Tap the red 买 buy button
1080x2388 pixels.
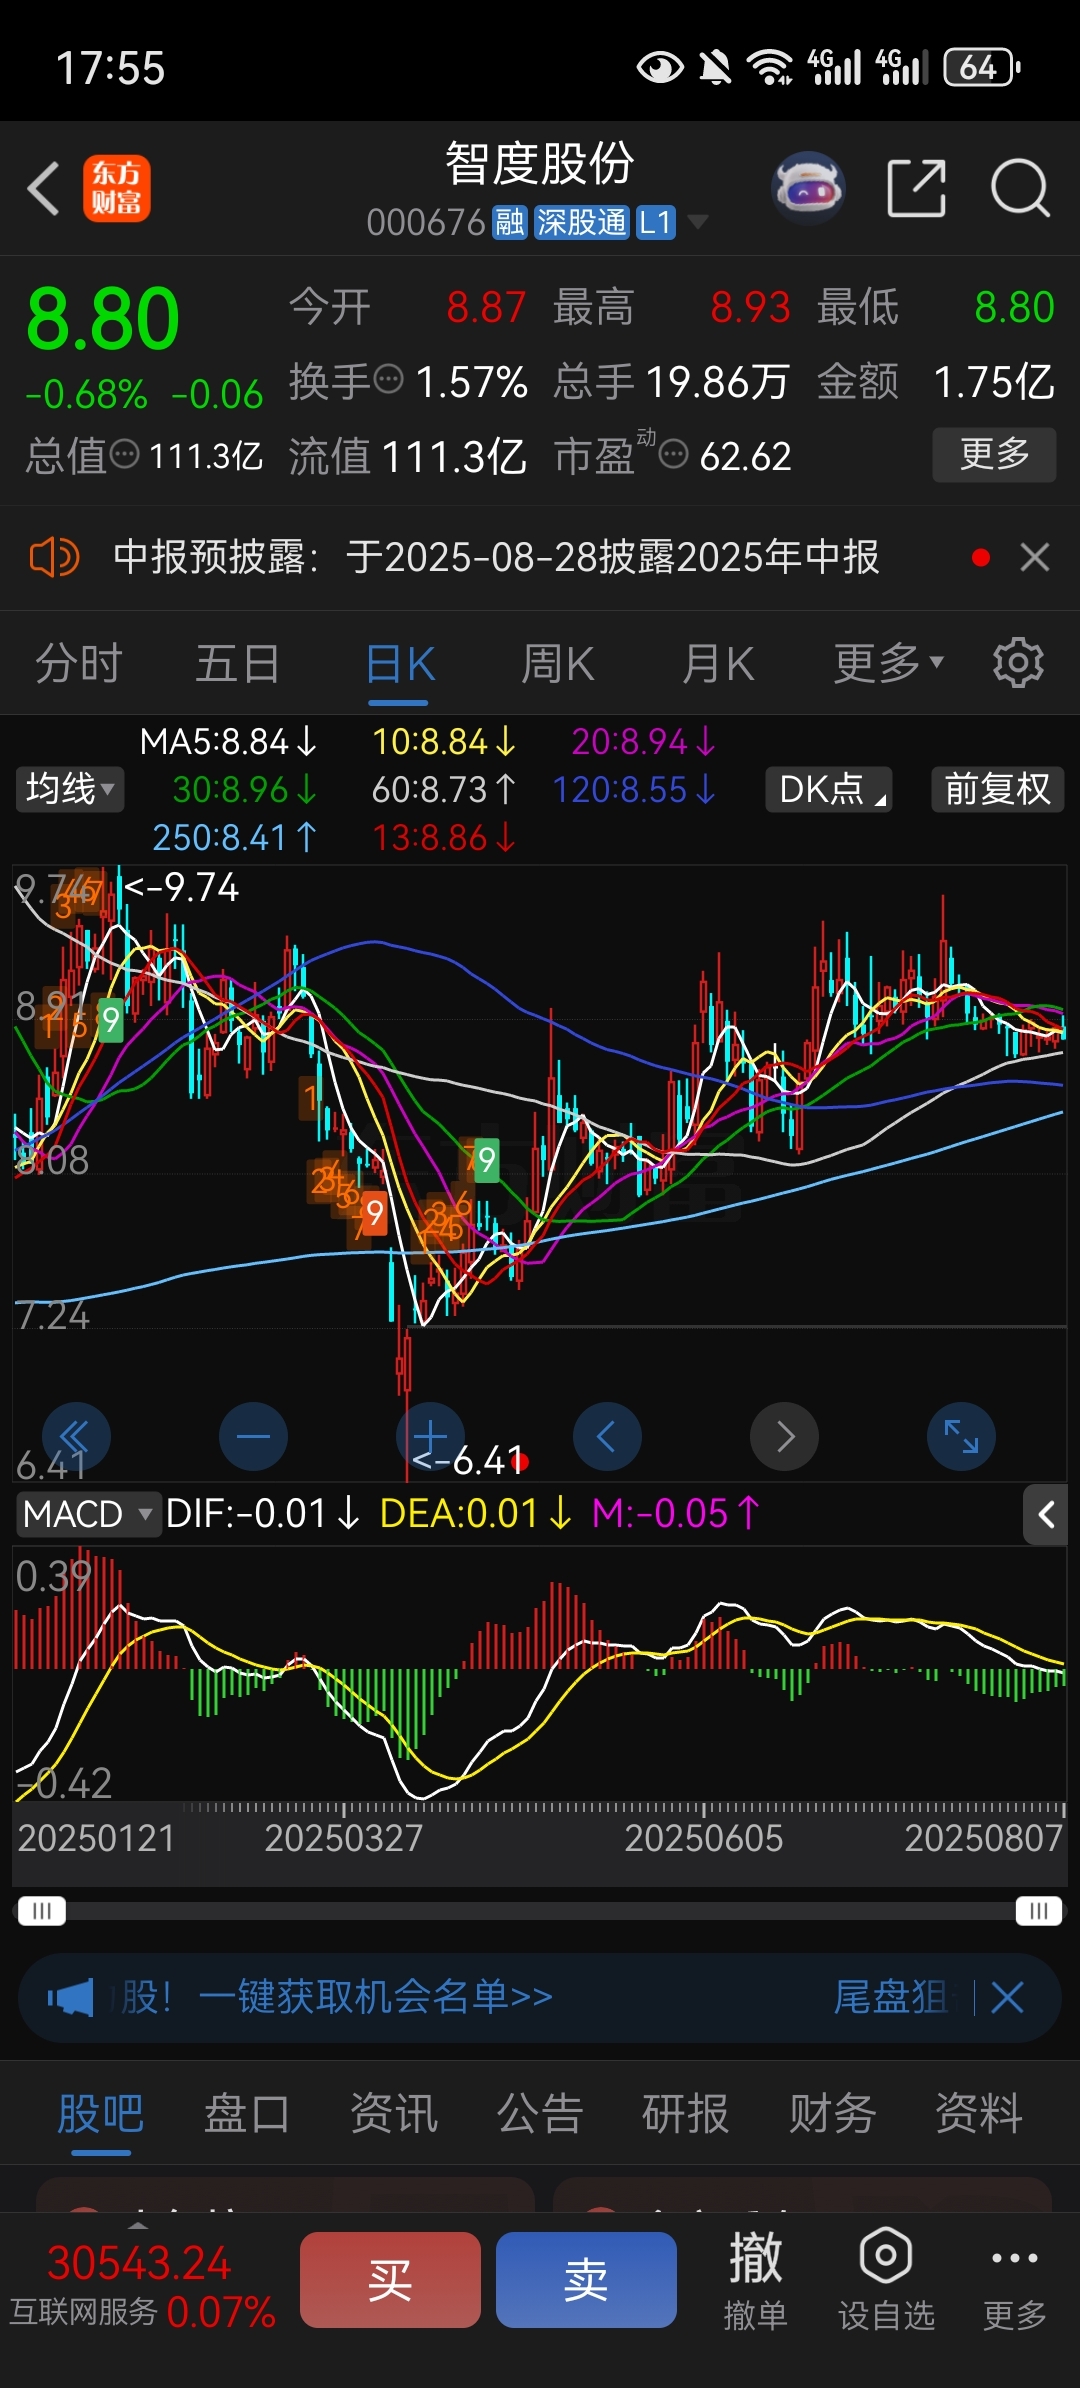pos(390,2280)
